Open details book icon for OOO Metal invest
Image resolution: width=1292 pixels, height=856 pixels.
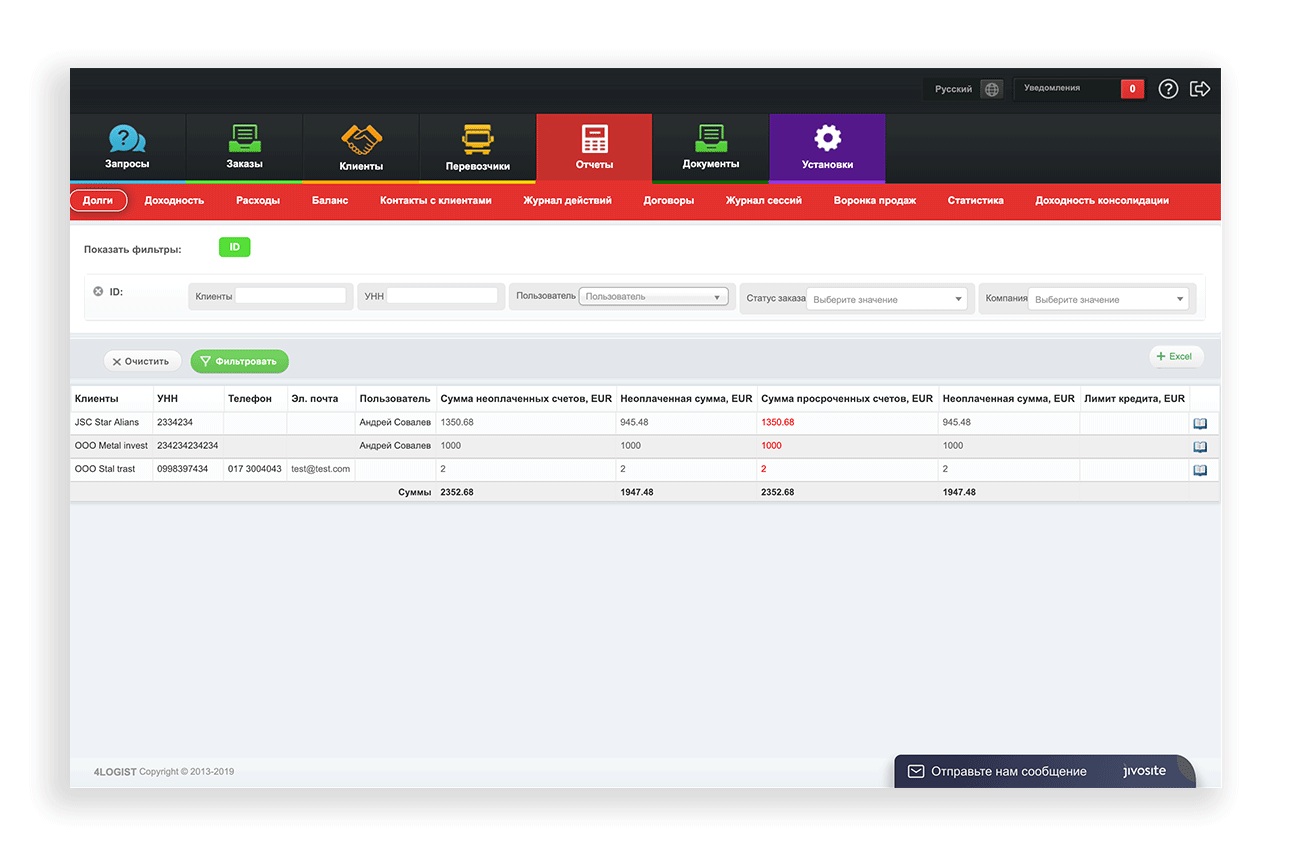coord(1200,447)
